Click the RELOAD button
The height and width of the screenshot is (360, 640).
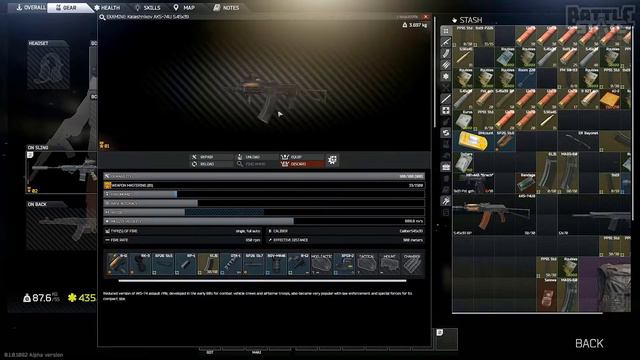click(x=211, y=164)
